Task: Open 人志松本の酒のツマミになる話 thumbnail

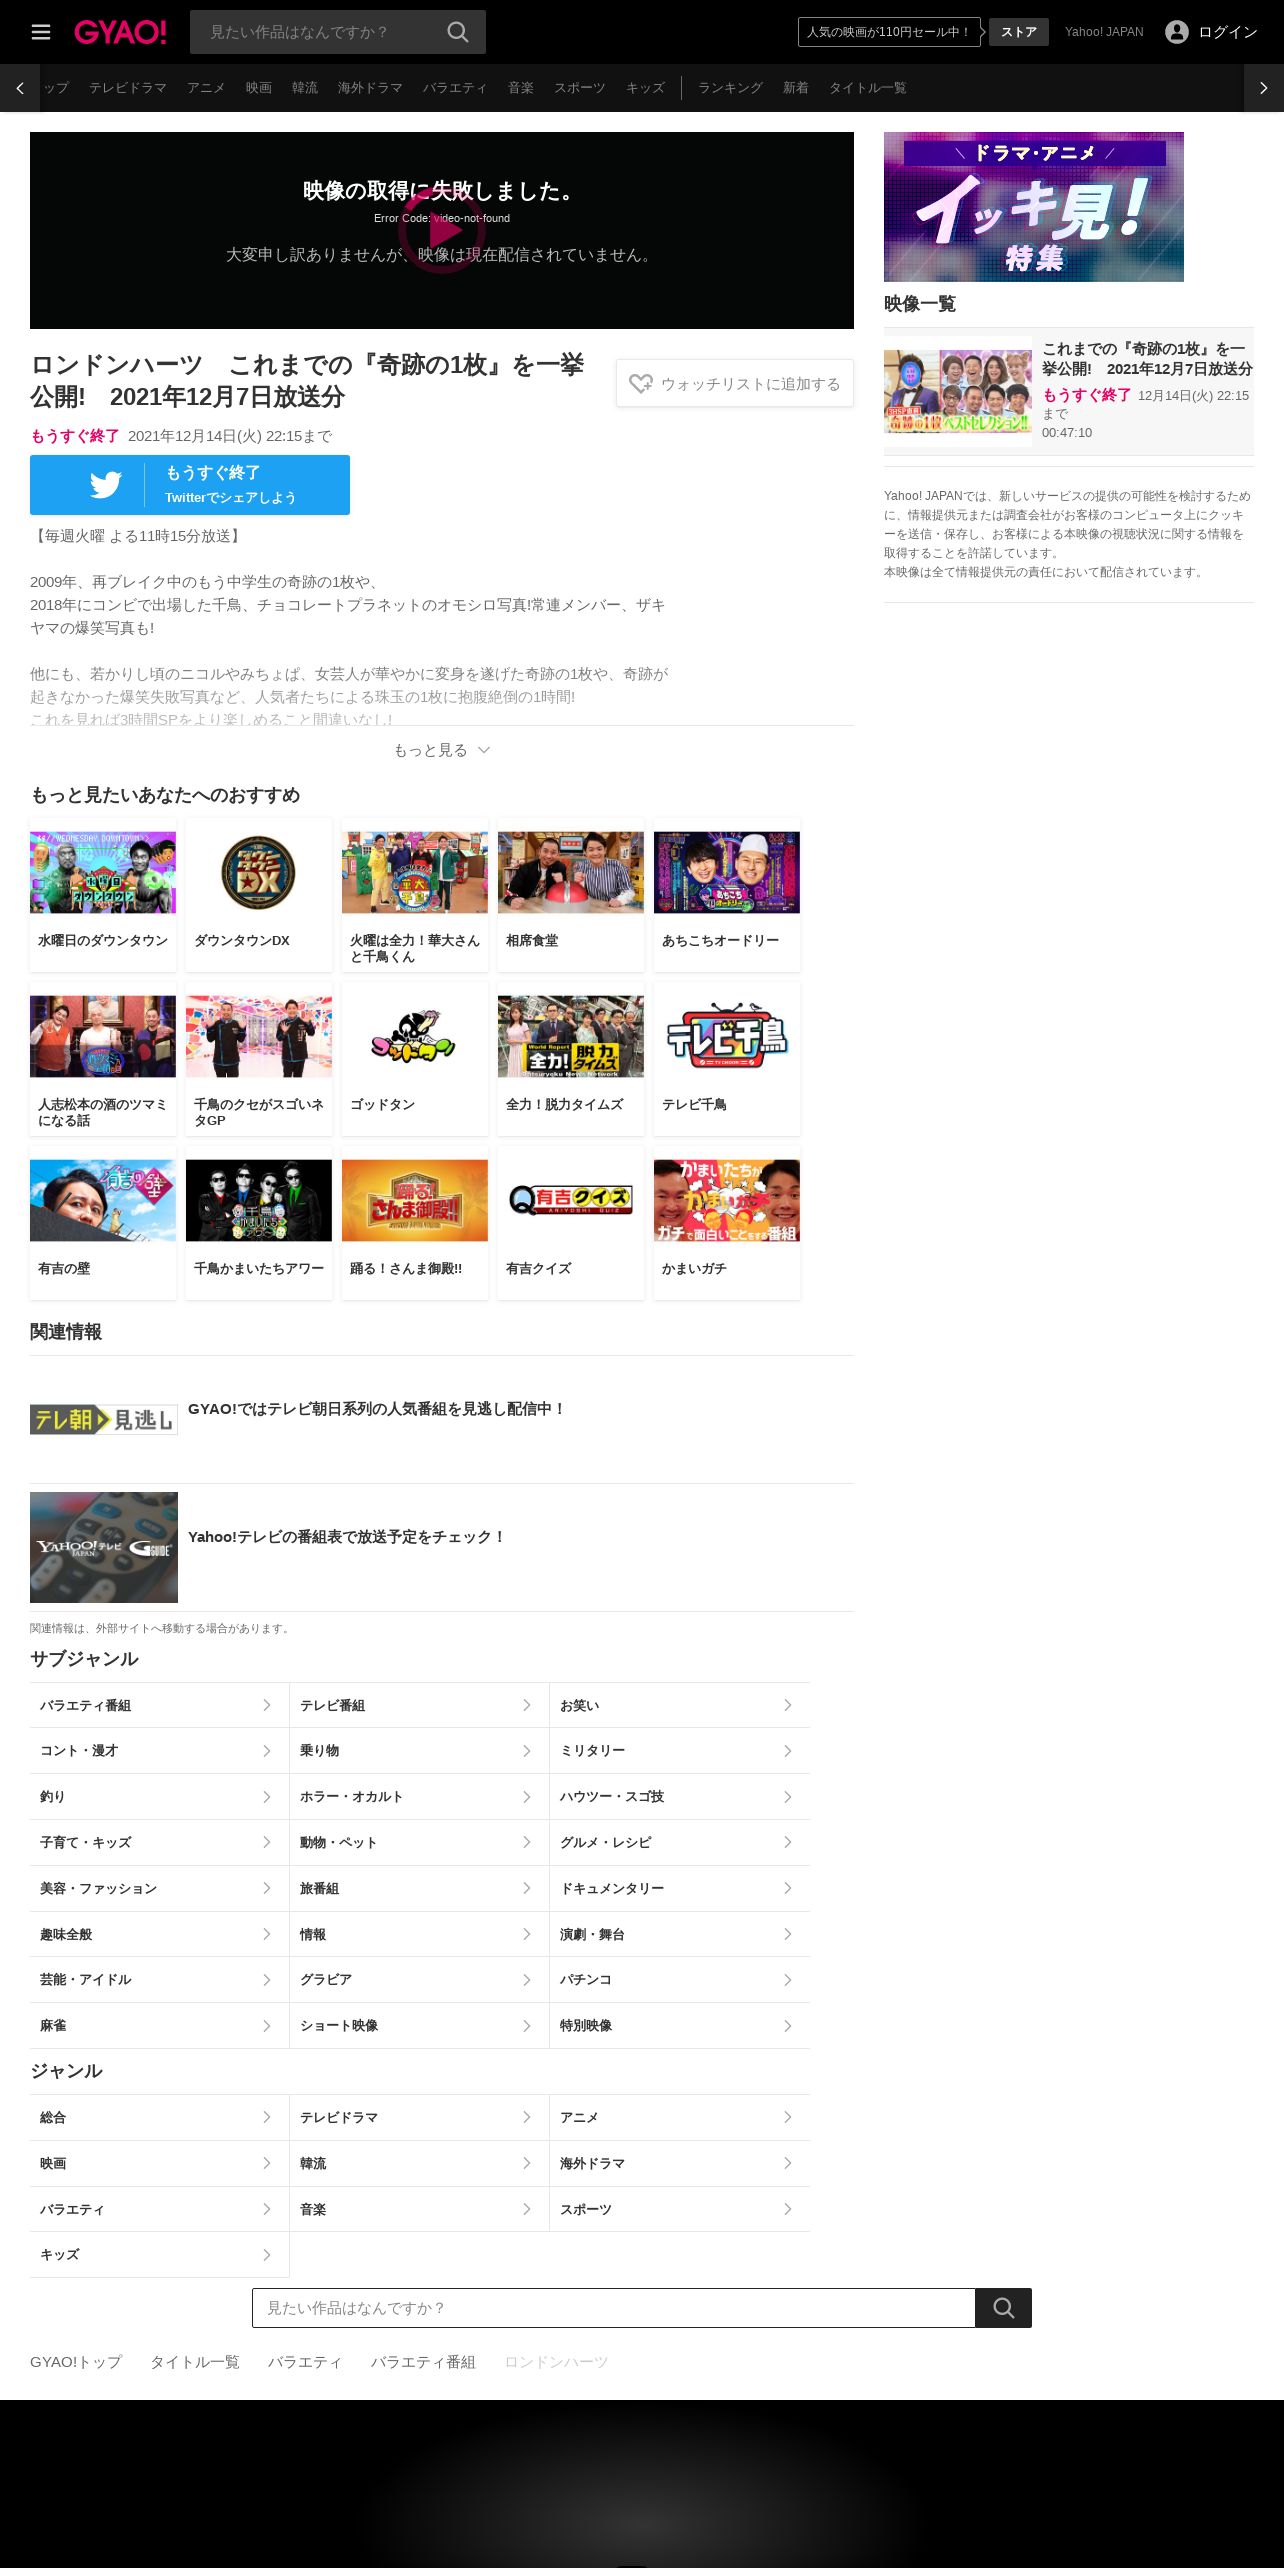Action: coord(103,1036)
